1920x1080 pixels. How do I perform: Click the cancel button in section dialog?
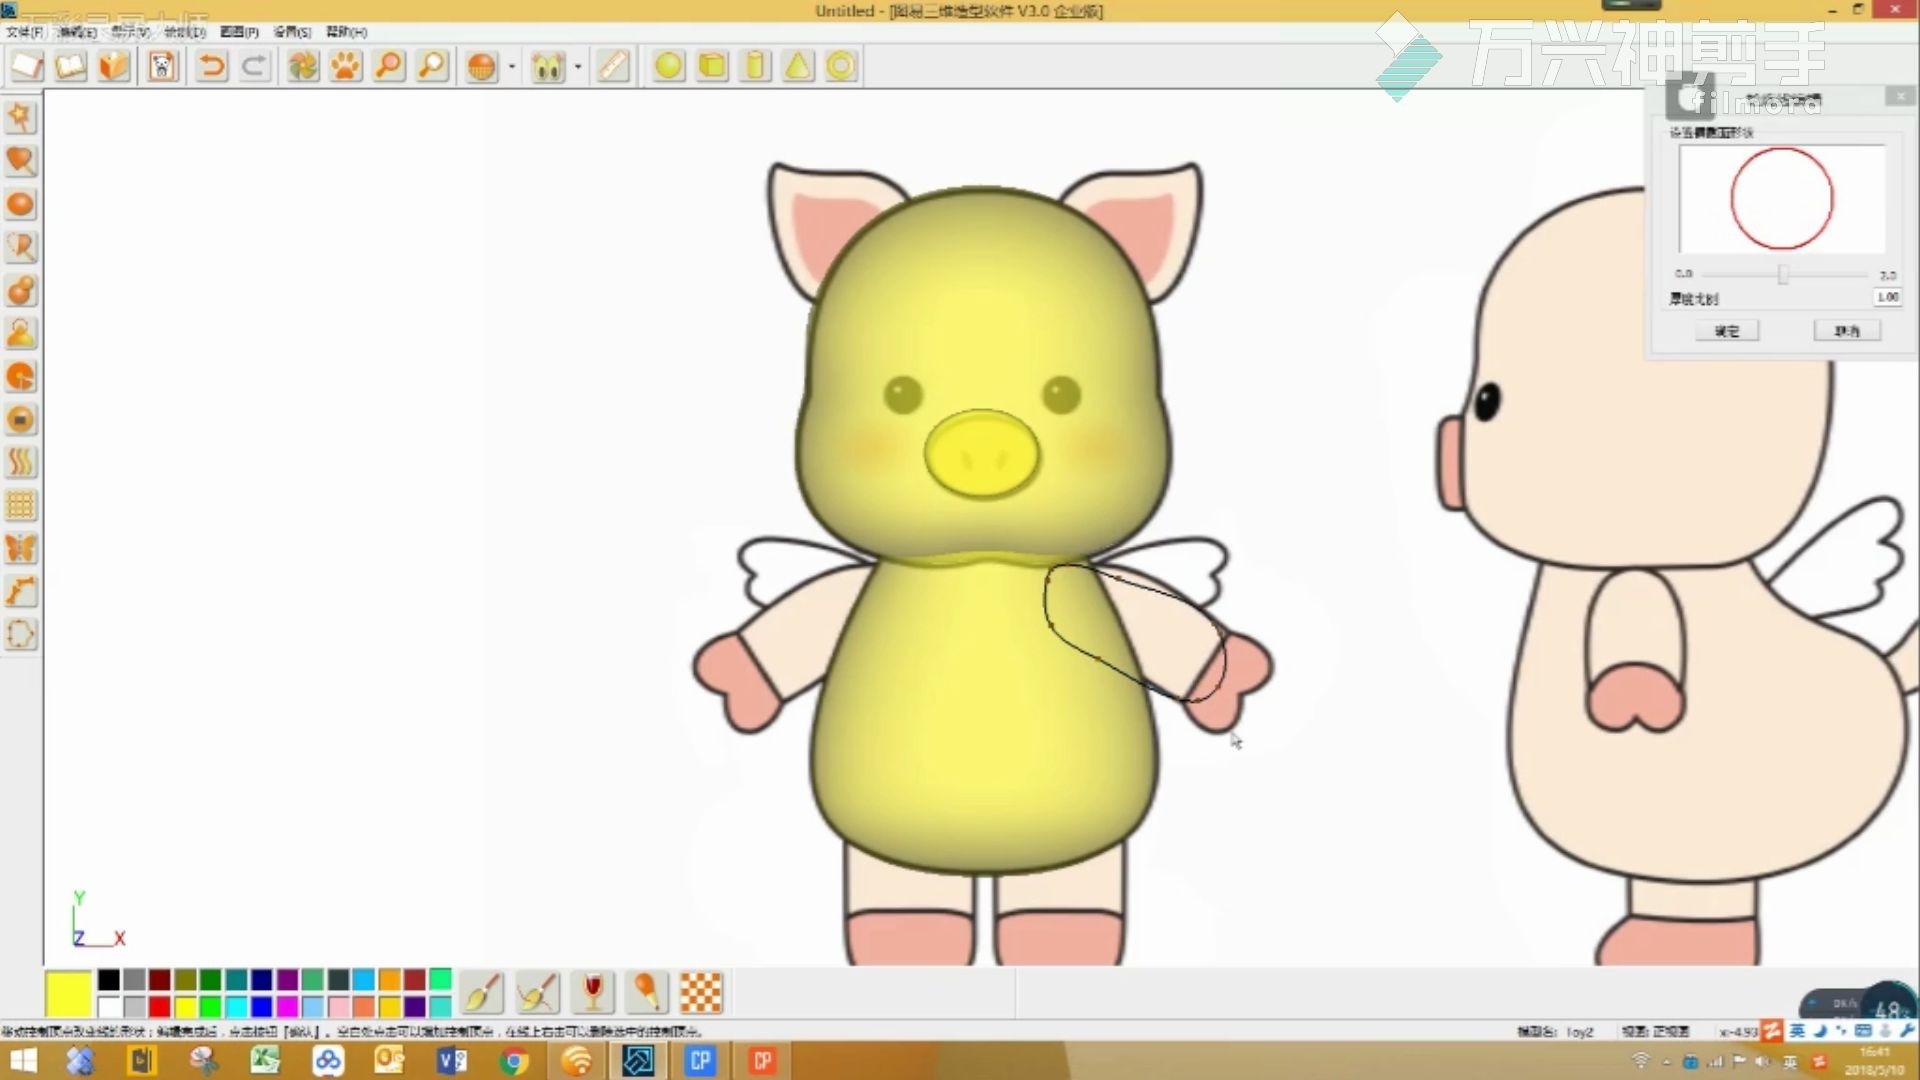(1847, 331)
